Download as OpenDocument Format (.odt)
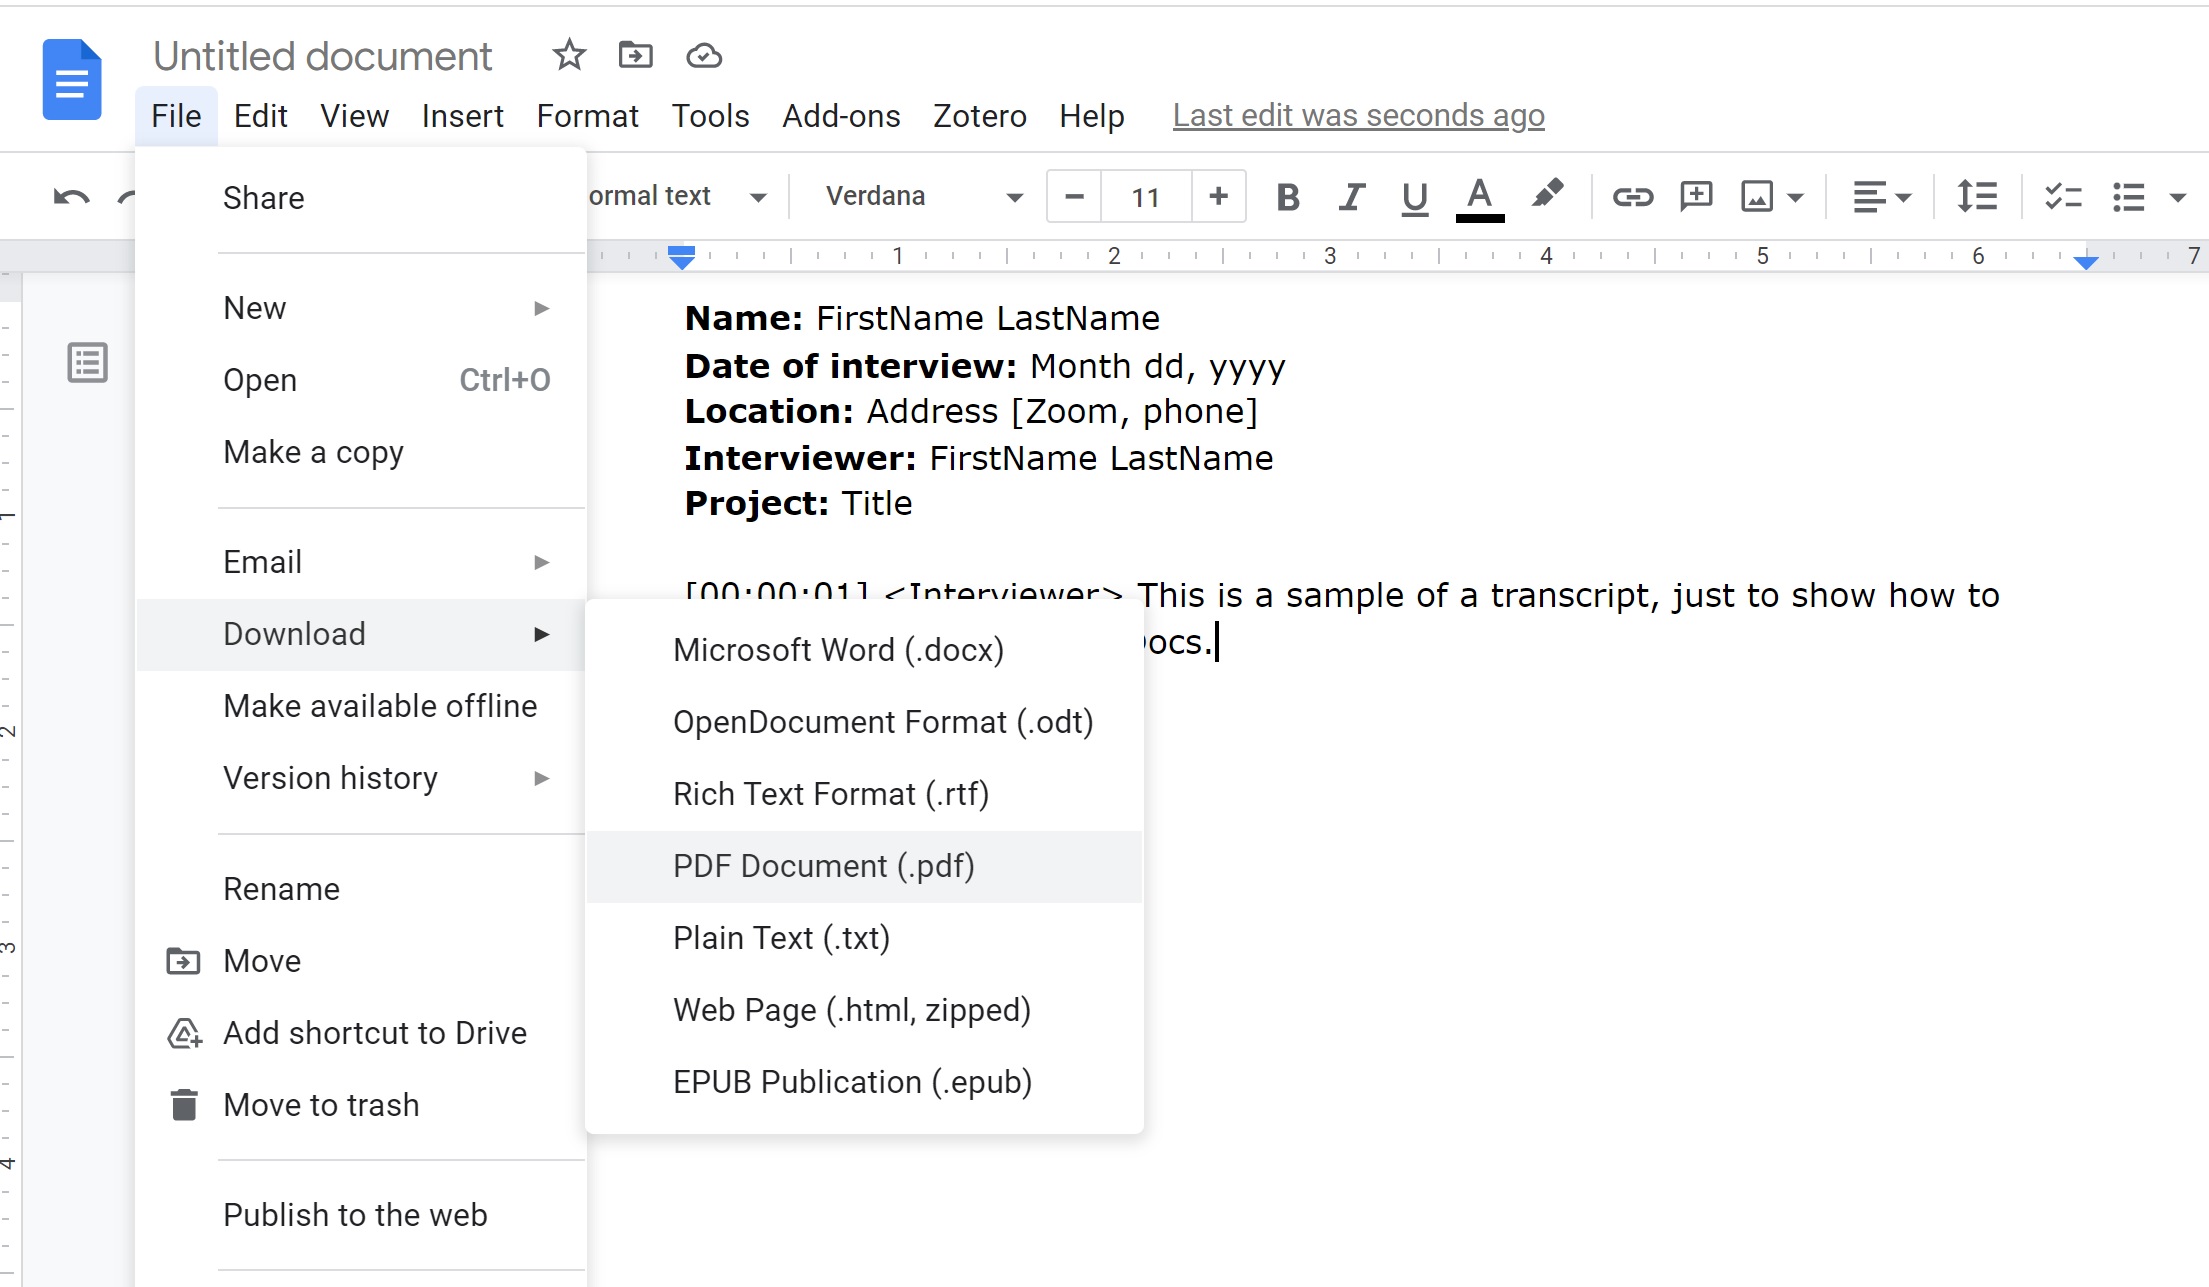Image resolution: width=2209 pixels, height=1287 pixels. [x=864, y=722]
